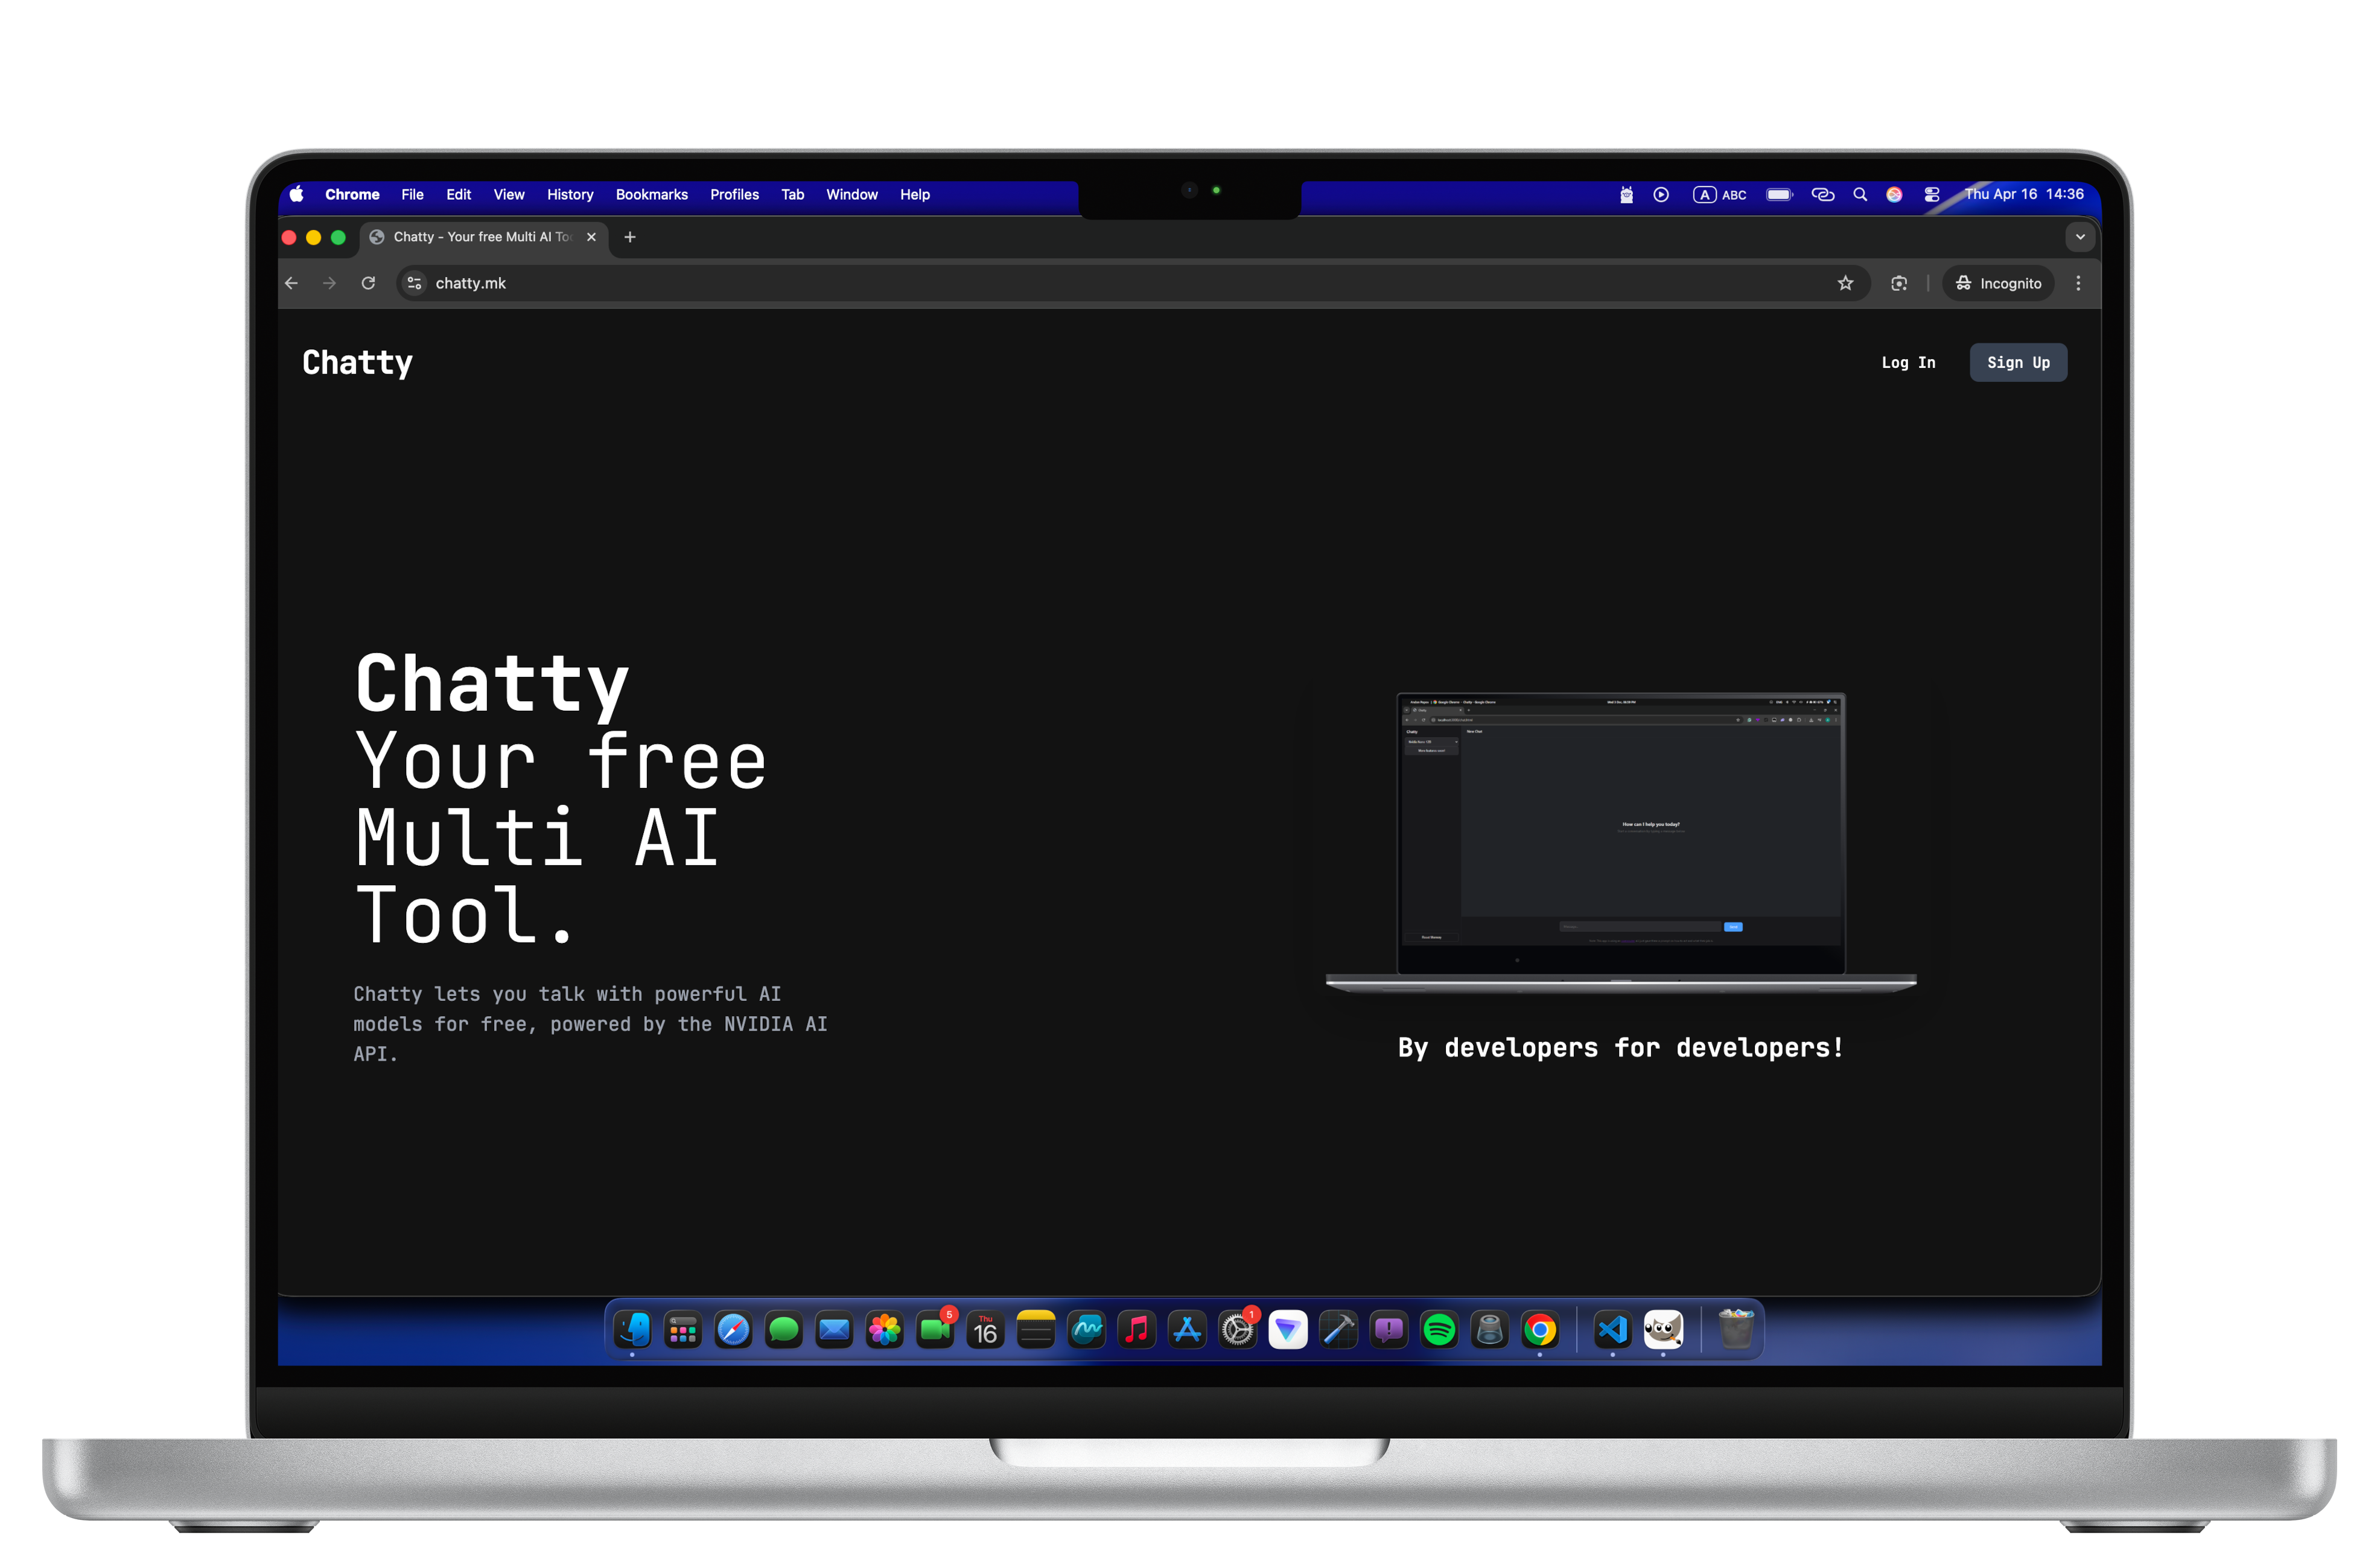
Task: Open the Window menu
Action: coord(851,194)
